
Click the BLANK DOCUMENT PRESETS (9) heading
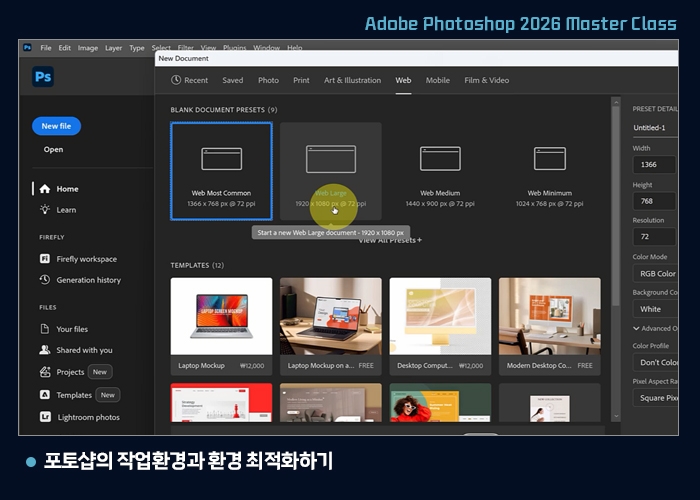click(224, 110)
